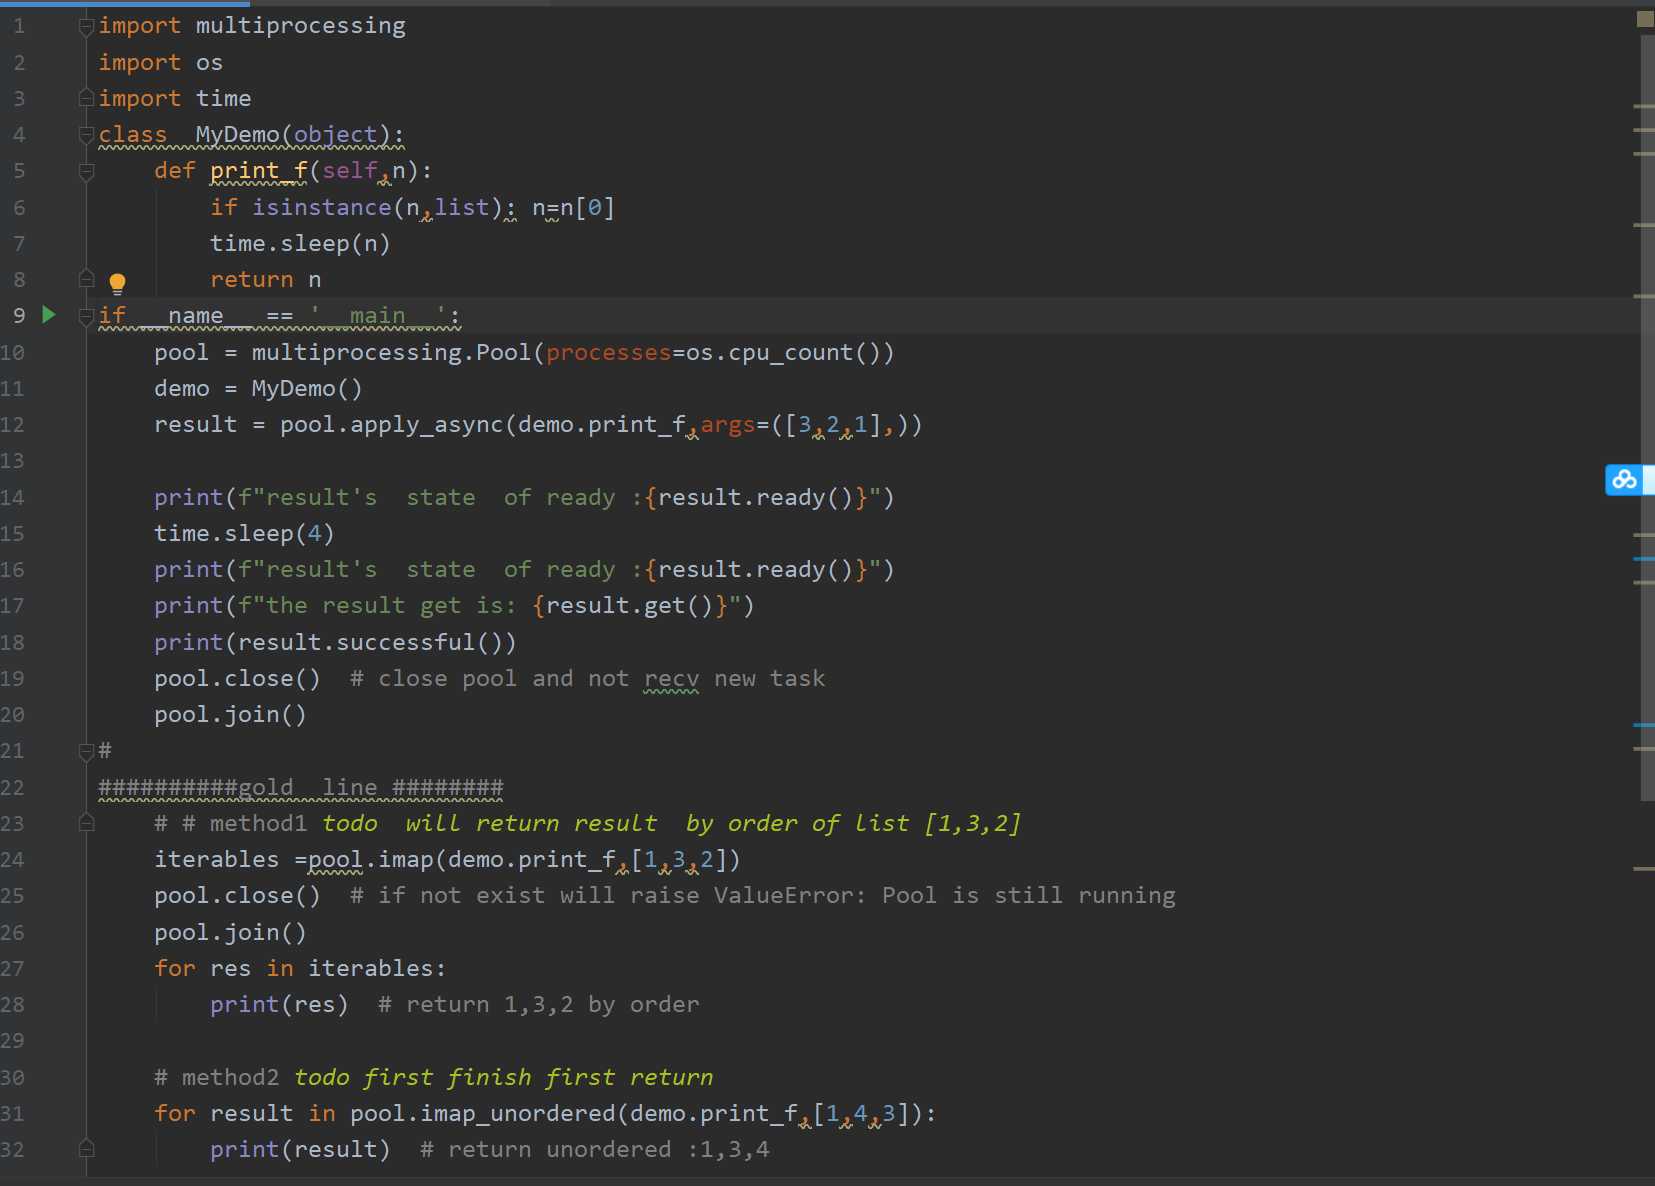1655x1186 pixels.
Task: Click the underlined word 'recv' in the line 19 comment
Action: point(671,679)
